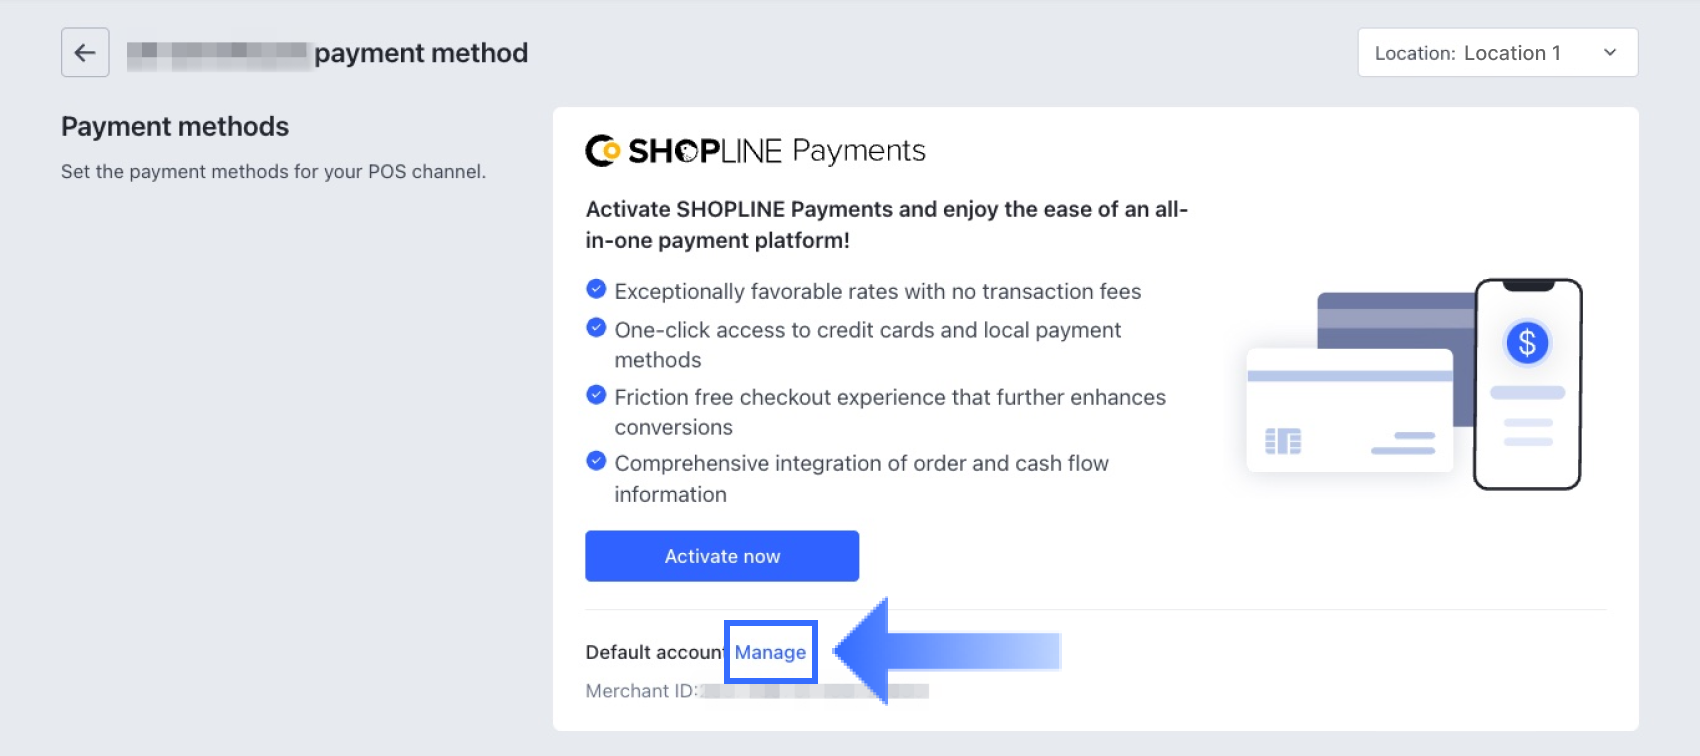Click the back arrow button
Viewport: 1700px width, 756px height.
point(85,53)
